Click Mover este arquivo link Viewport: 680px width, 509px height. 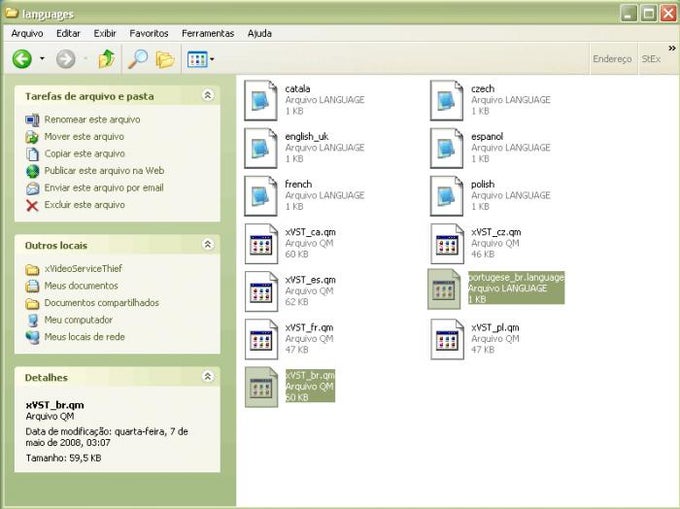84,137
